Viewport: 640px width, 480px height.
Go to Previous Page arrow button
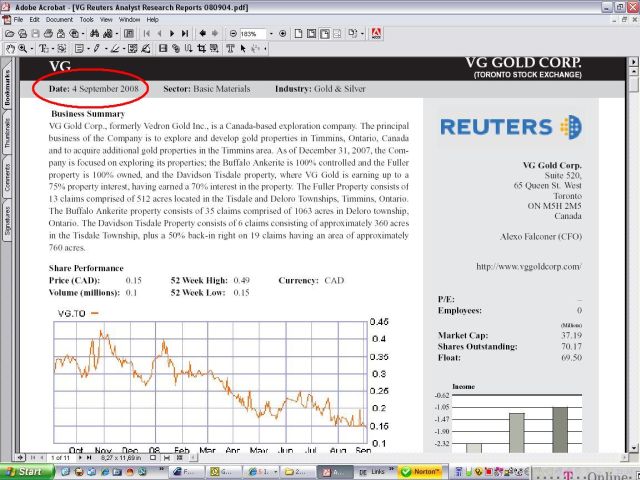[x=159, y=34]
